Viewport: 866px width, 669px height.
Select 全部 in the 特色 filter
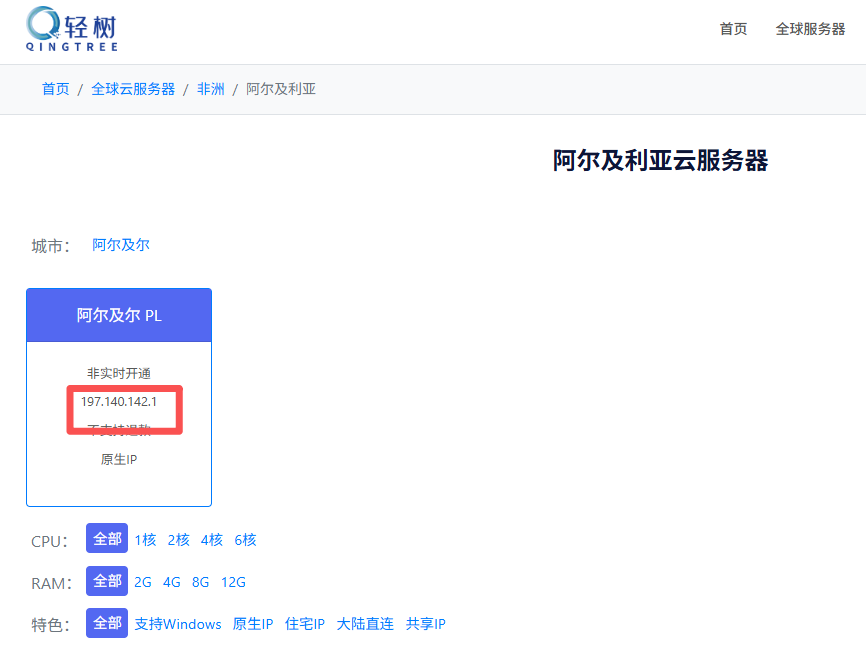point(107,623)
